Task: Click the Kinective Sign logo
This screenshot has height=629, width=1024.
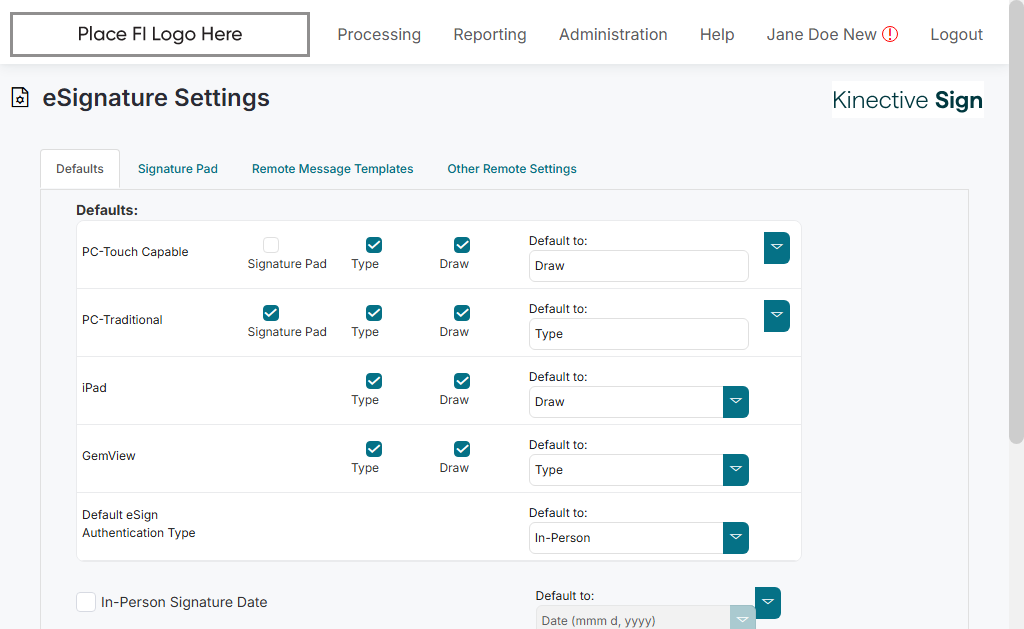Action: pos(907,100)
